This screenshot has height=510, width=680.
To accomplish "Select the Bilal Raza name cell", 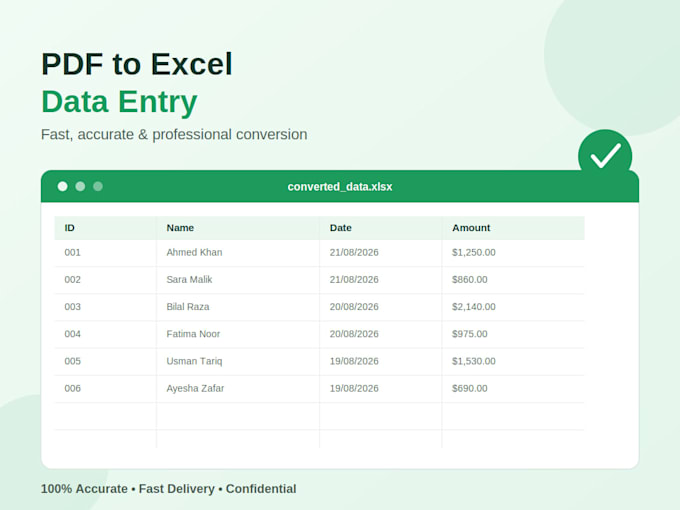I will coord(238,307).
